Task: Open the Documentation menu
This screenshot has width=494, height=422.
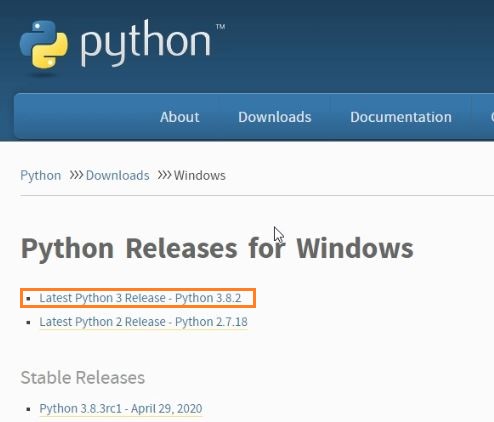Action: pyautogui.click(x=401, y=117)
